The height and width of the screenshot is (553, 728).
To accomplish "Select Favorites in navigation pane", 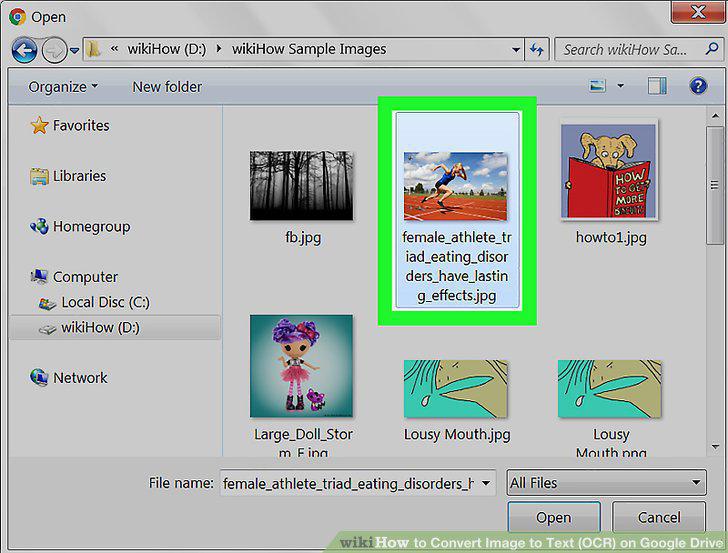I will click(x=81, y=125).
